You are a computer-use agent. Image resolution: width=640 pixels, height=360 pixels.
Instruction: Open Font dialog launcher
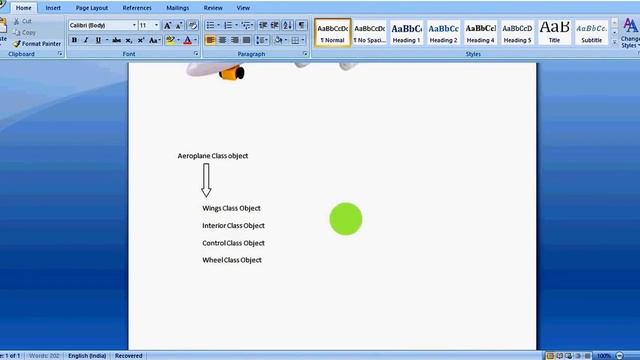coord(196,54)
